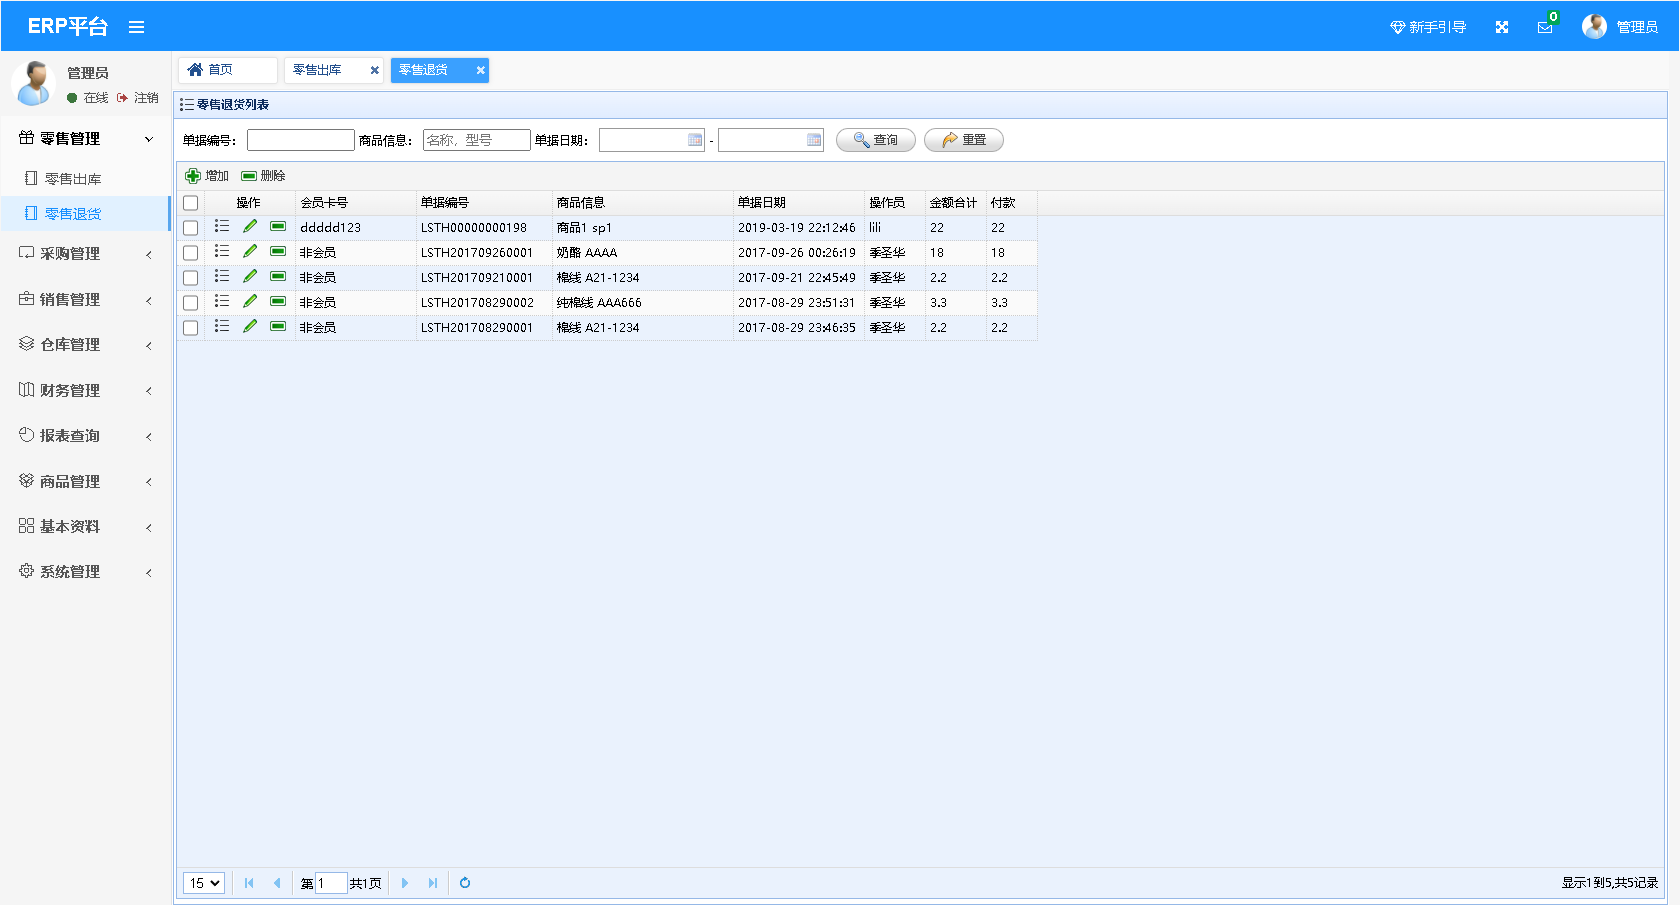This screenshot has width=1680, height=905.
Task: Click the 单据编号 input field
Action: pyautogui.click(x=300, y=140)
